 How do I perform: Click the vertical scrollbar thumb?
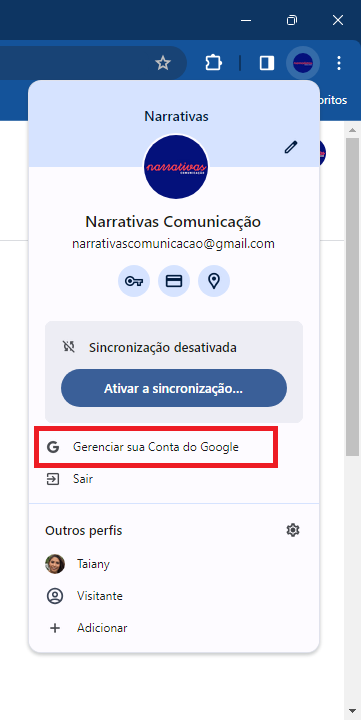click(352, 297)
